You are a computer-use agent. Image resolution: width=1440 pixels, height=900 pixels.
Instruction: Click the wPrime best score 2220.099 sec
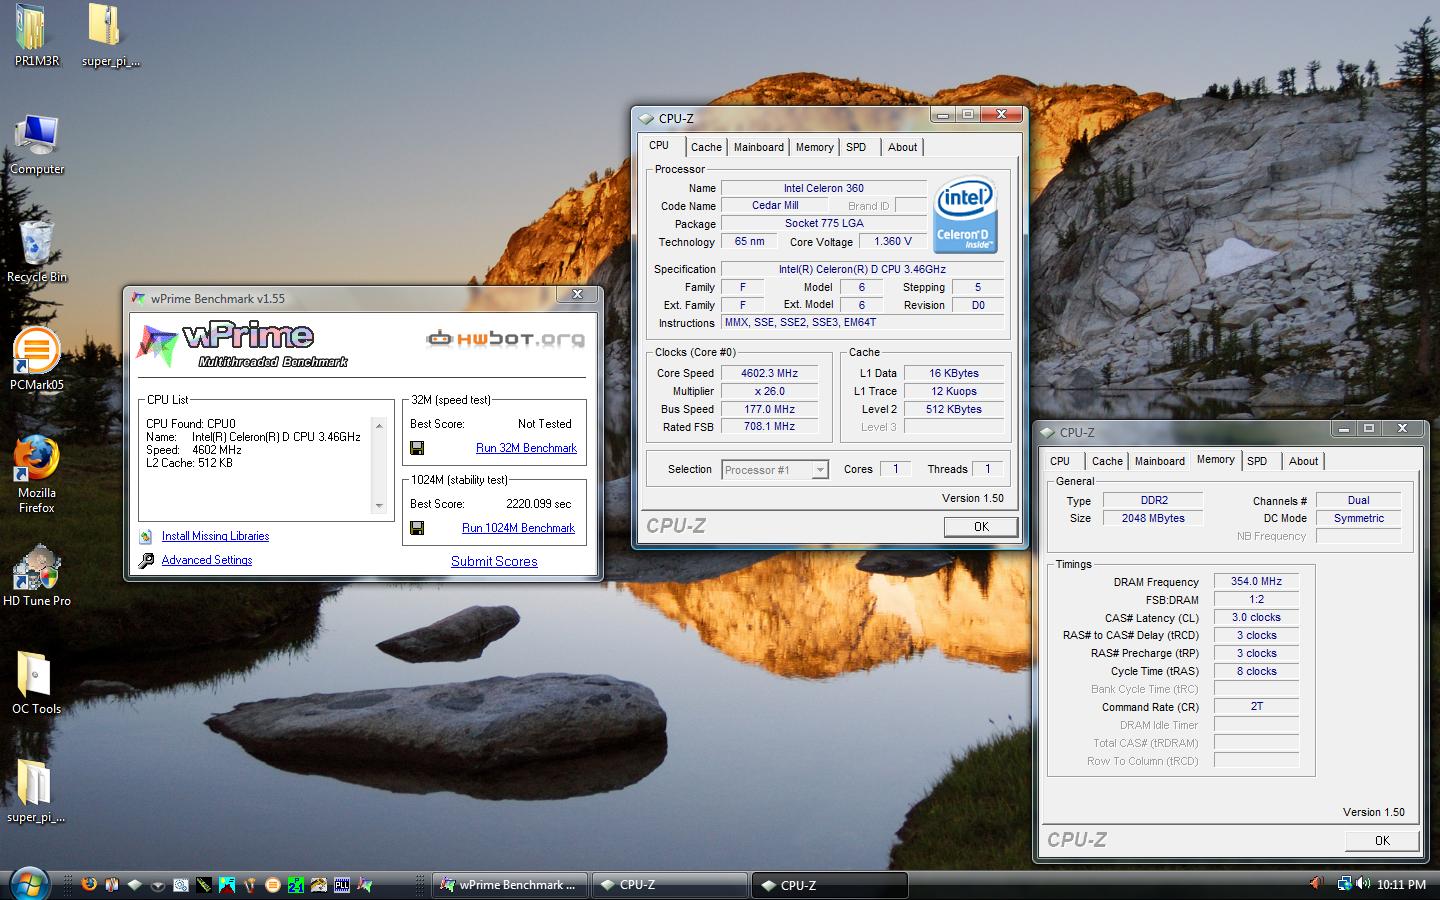[x=539, y=504]
